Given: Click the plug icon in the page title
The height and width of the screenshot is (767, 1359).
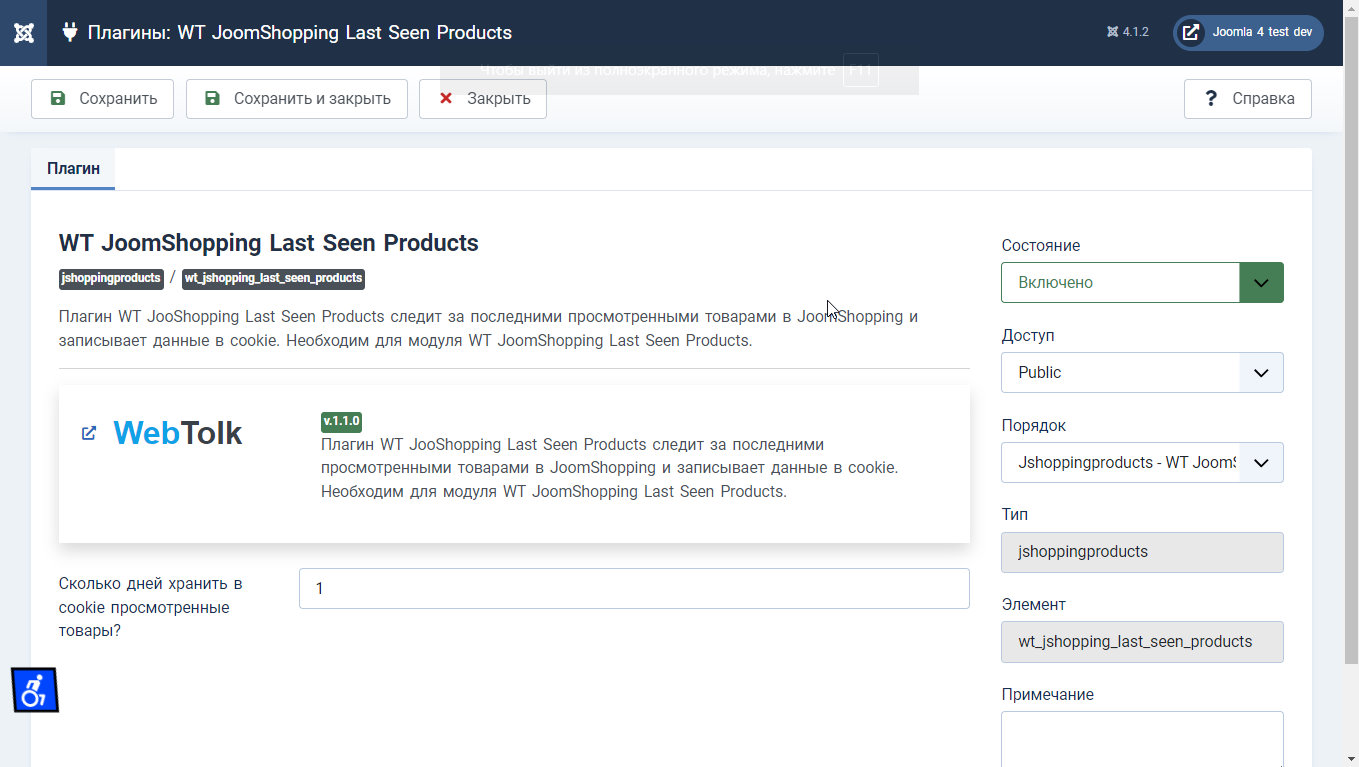Looking at the screenshot, I should click(70, 32).
